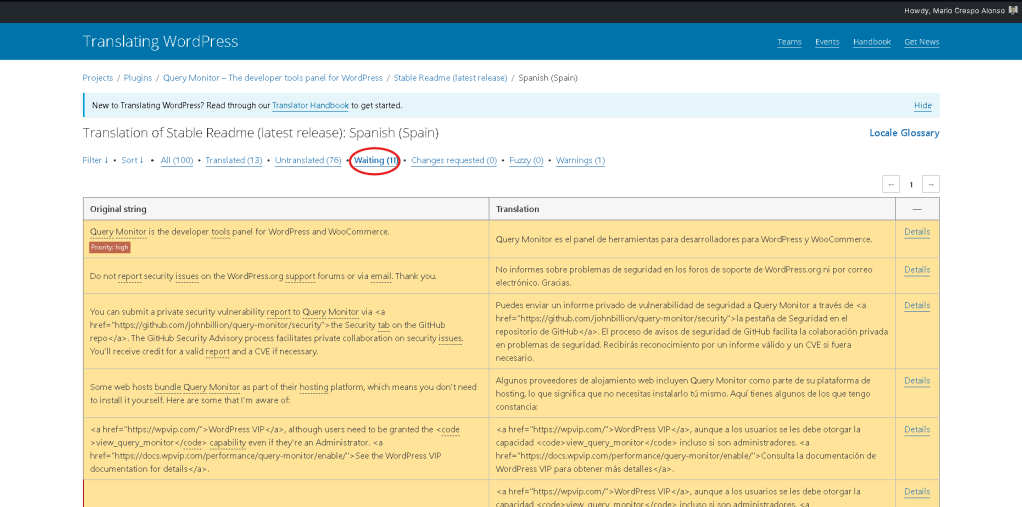Show Fuzzy (0) strings
This screenshot has height=507, width=1022.
pos(526,160)
